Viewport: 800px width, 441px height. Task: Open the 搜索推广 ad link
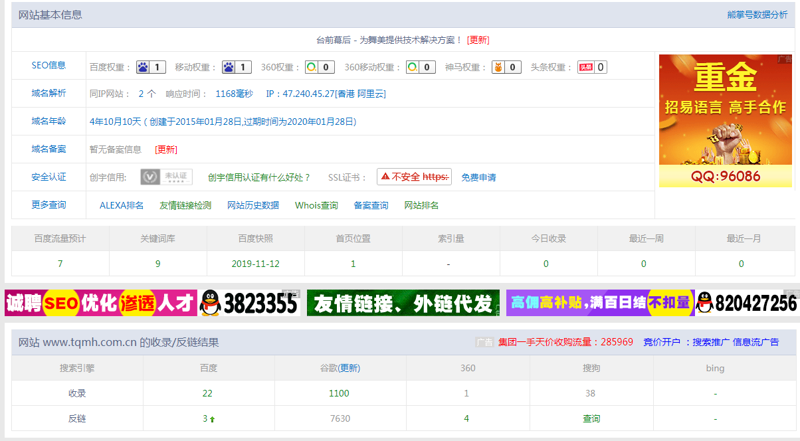(x=710, y=342)
